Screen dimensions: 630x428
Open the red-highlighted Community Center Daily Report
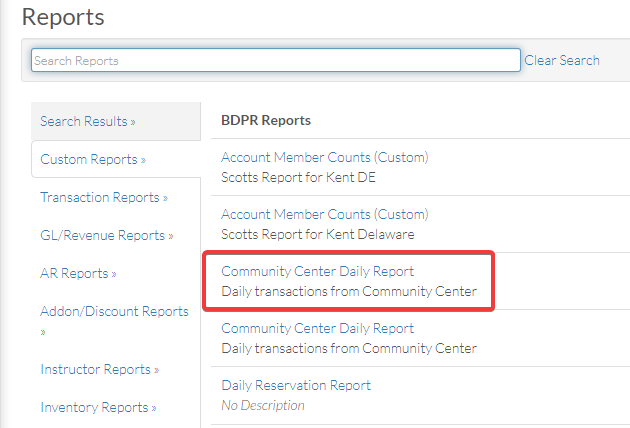(317, 271)
